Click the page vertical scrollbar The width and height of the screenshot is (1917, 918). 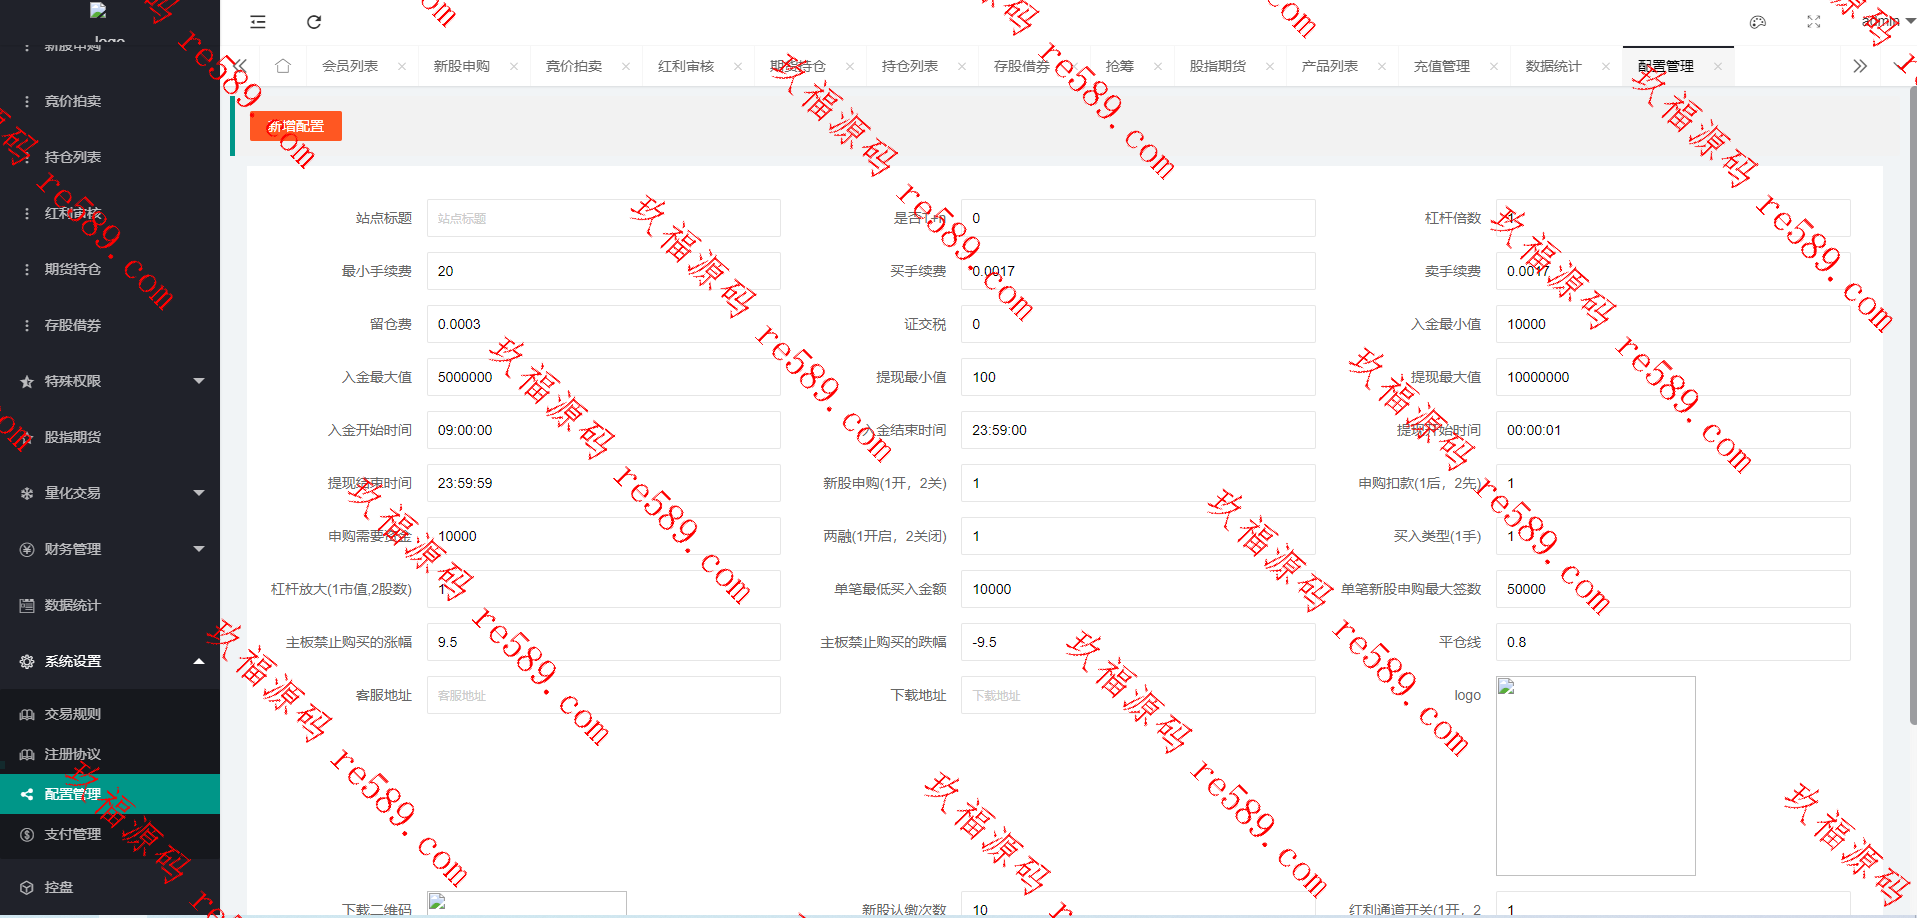1912,405
